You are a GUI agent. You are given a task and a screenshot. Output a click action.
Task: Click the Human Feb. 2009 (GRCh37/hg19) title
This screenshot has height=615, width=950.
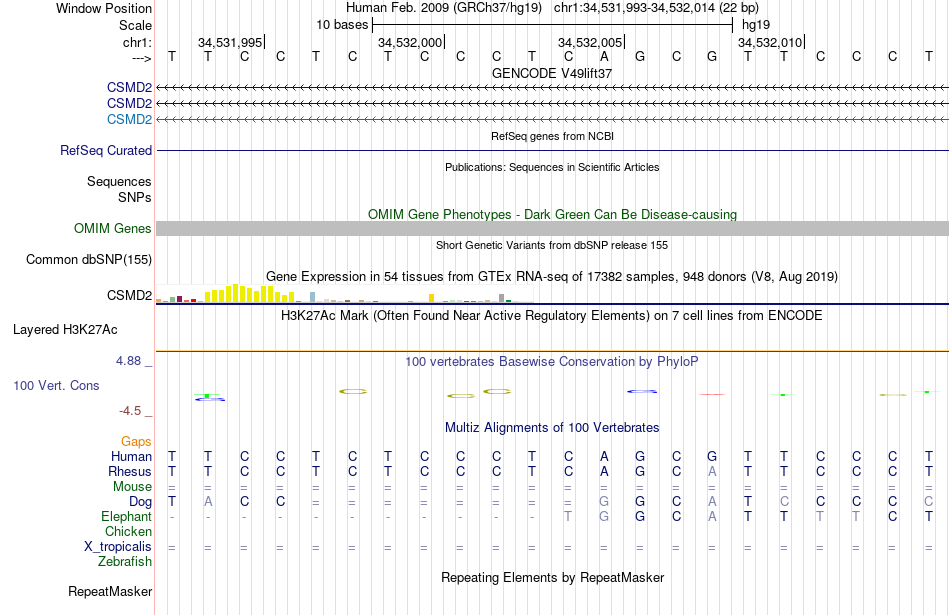pos(443,8)
